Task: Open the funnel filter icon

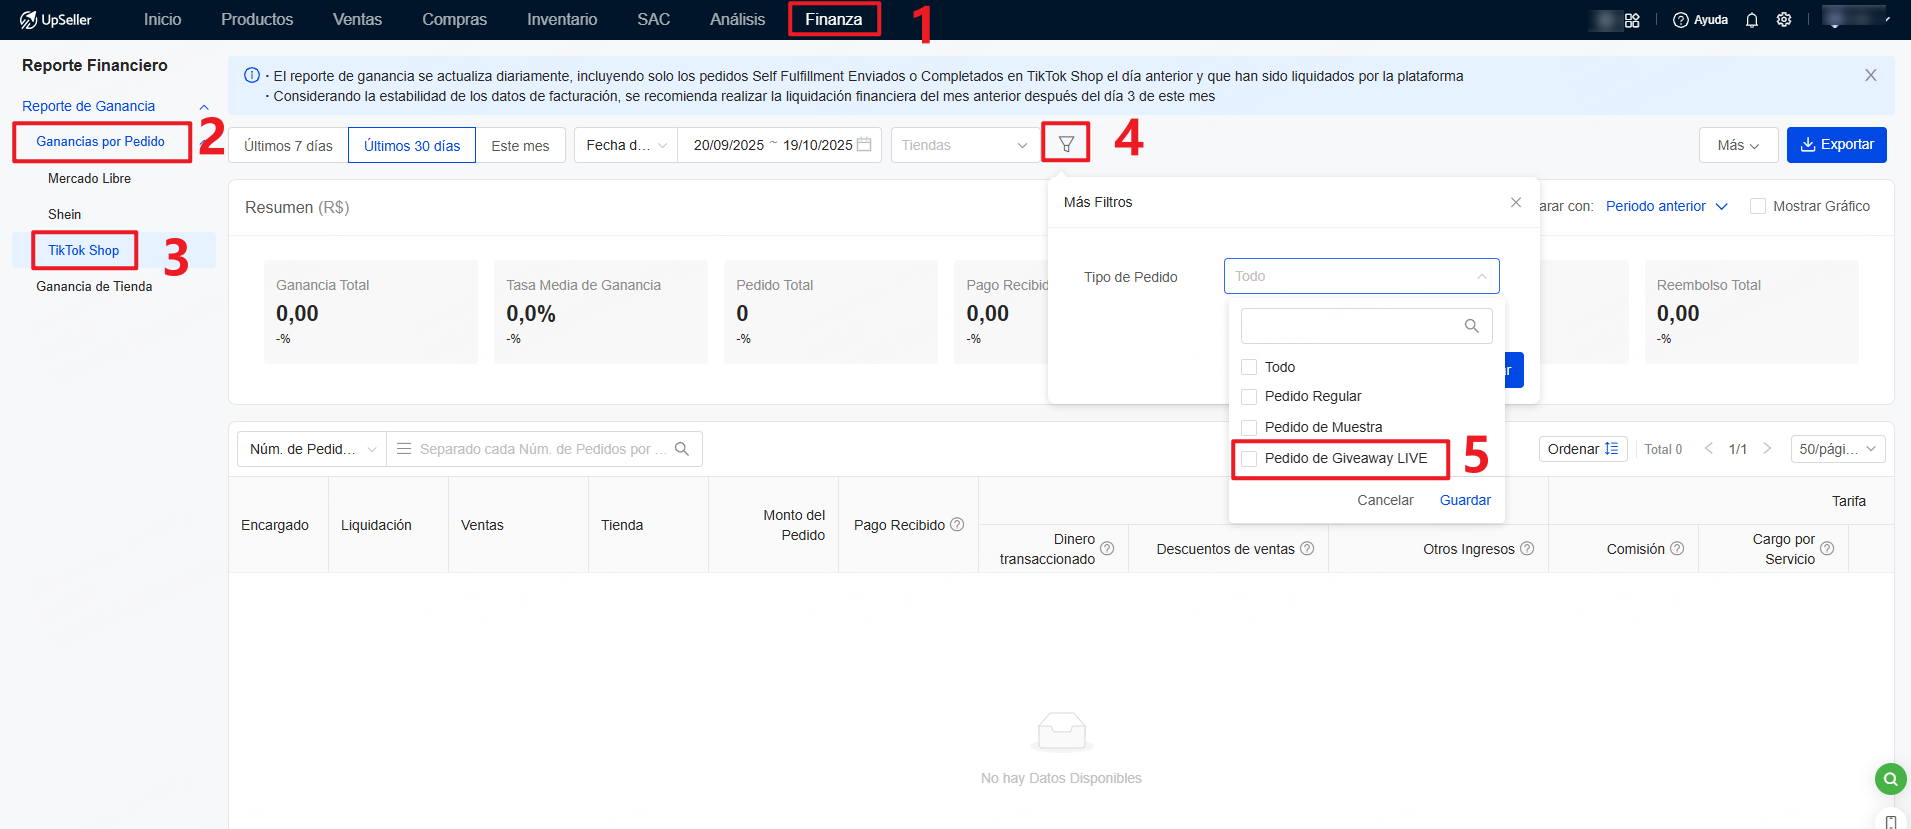Action: click(x=1066, y=144)
